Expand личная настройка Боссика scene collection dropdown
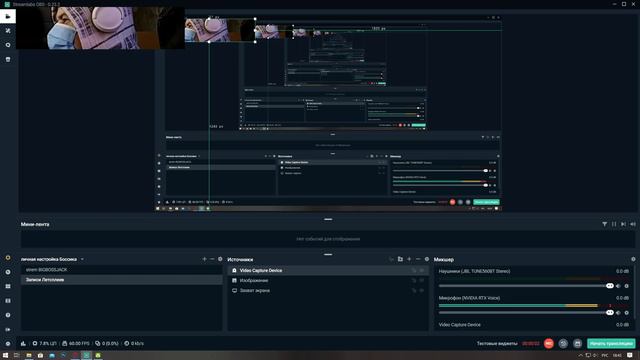640x360 pixels. [82, 259]
